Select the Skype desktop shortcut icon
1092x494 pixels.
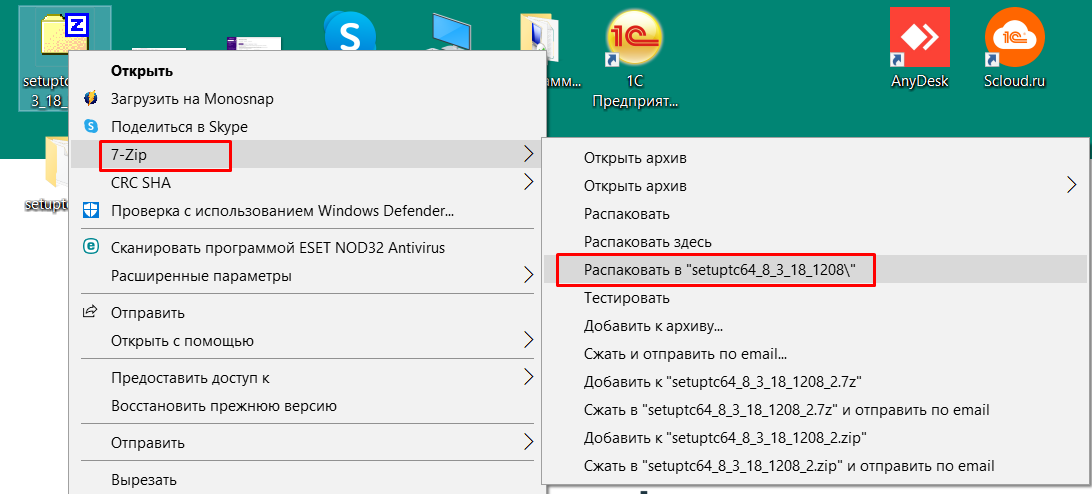[350, 31]
